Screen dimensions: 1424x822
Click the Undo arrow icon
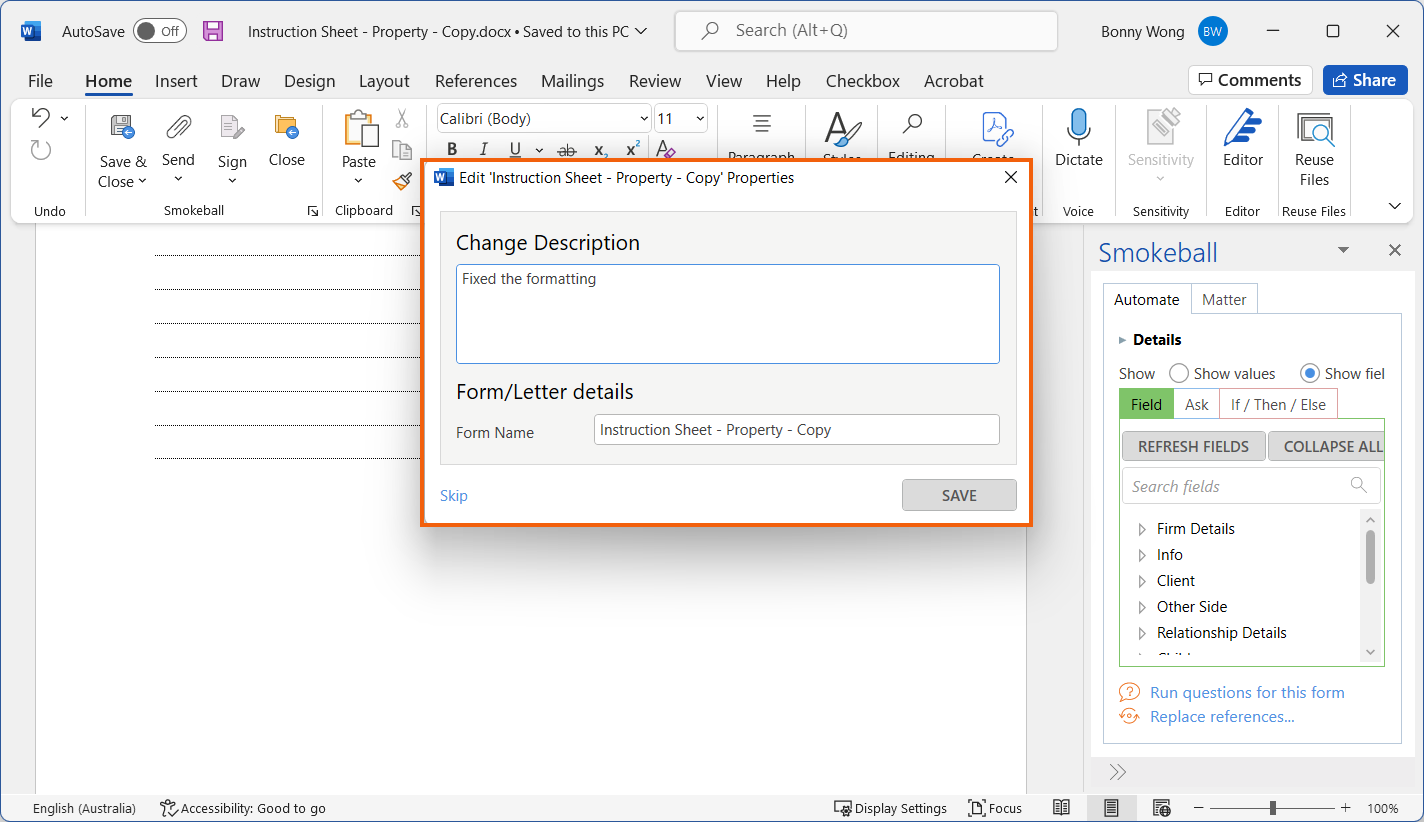pos(40,118)
